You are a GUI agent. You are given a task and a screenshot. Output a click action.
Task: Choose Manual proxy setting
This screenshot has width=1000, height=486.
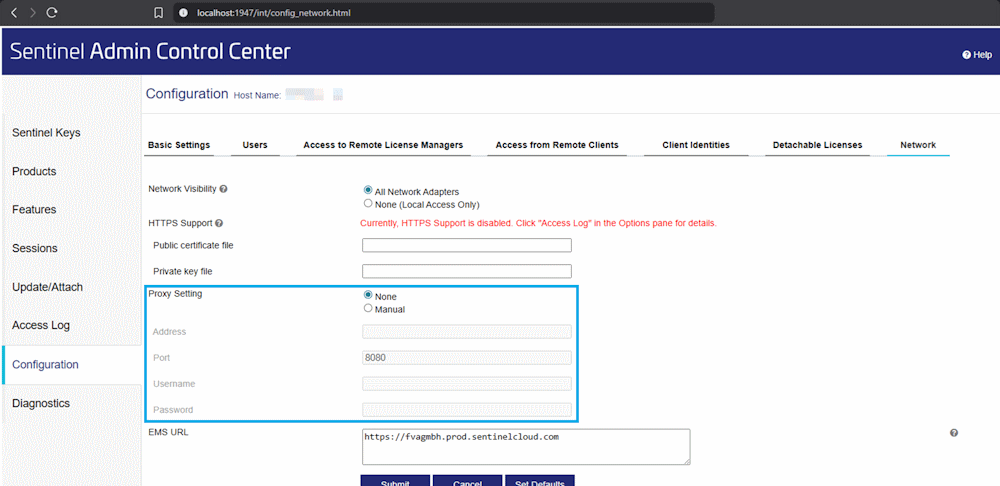(368, 309)
